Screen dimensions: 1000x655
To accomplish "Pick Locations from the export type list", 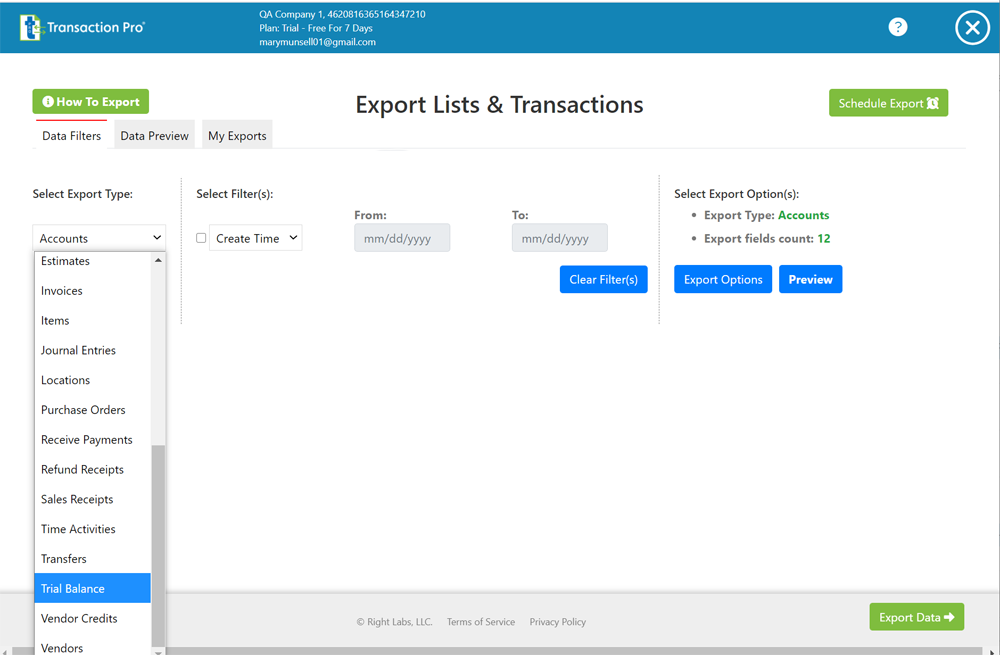I will tap(92, 380).
